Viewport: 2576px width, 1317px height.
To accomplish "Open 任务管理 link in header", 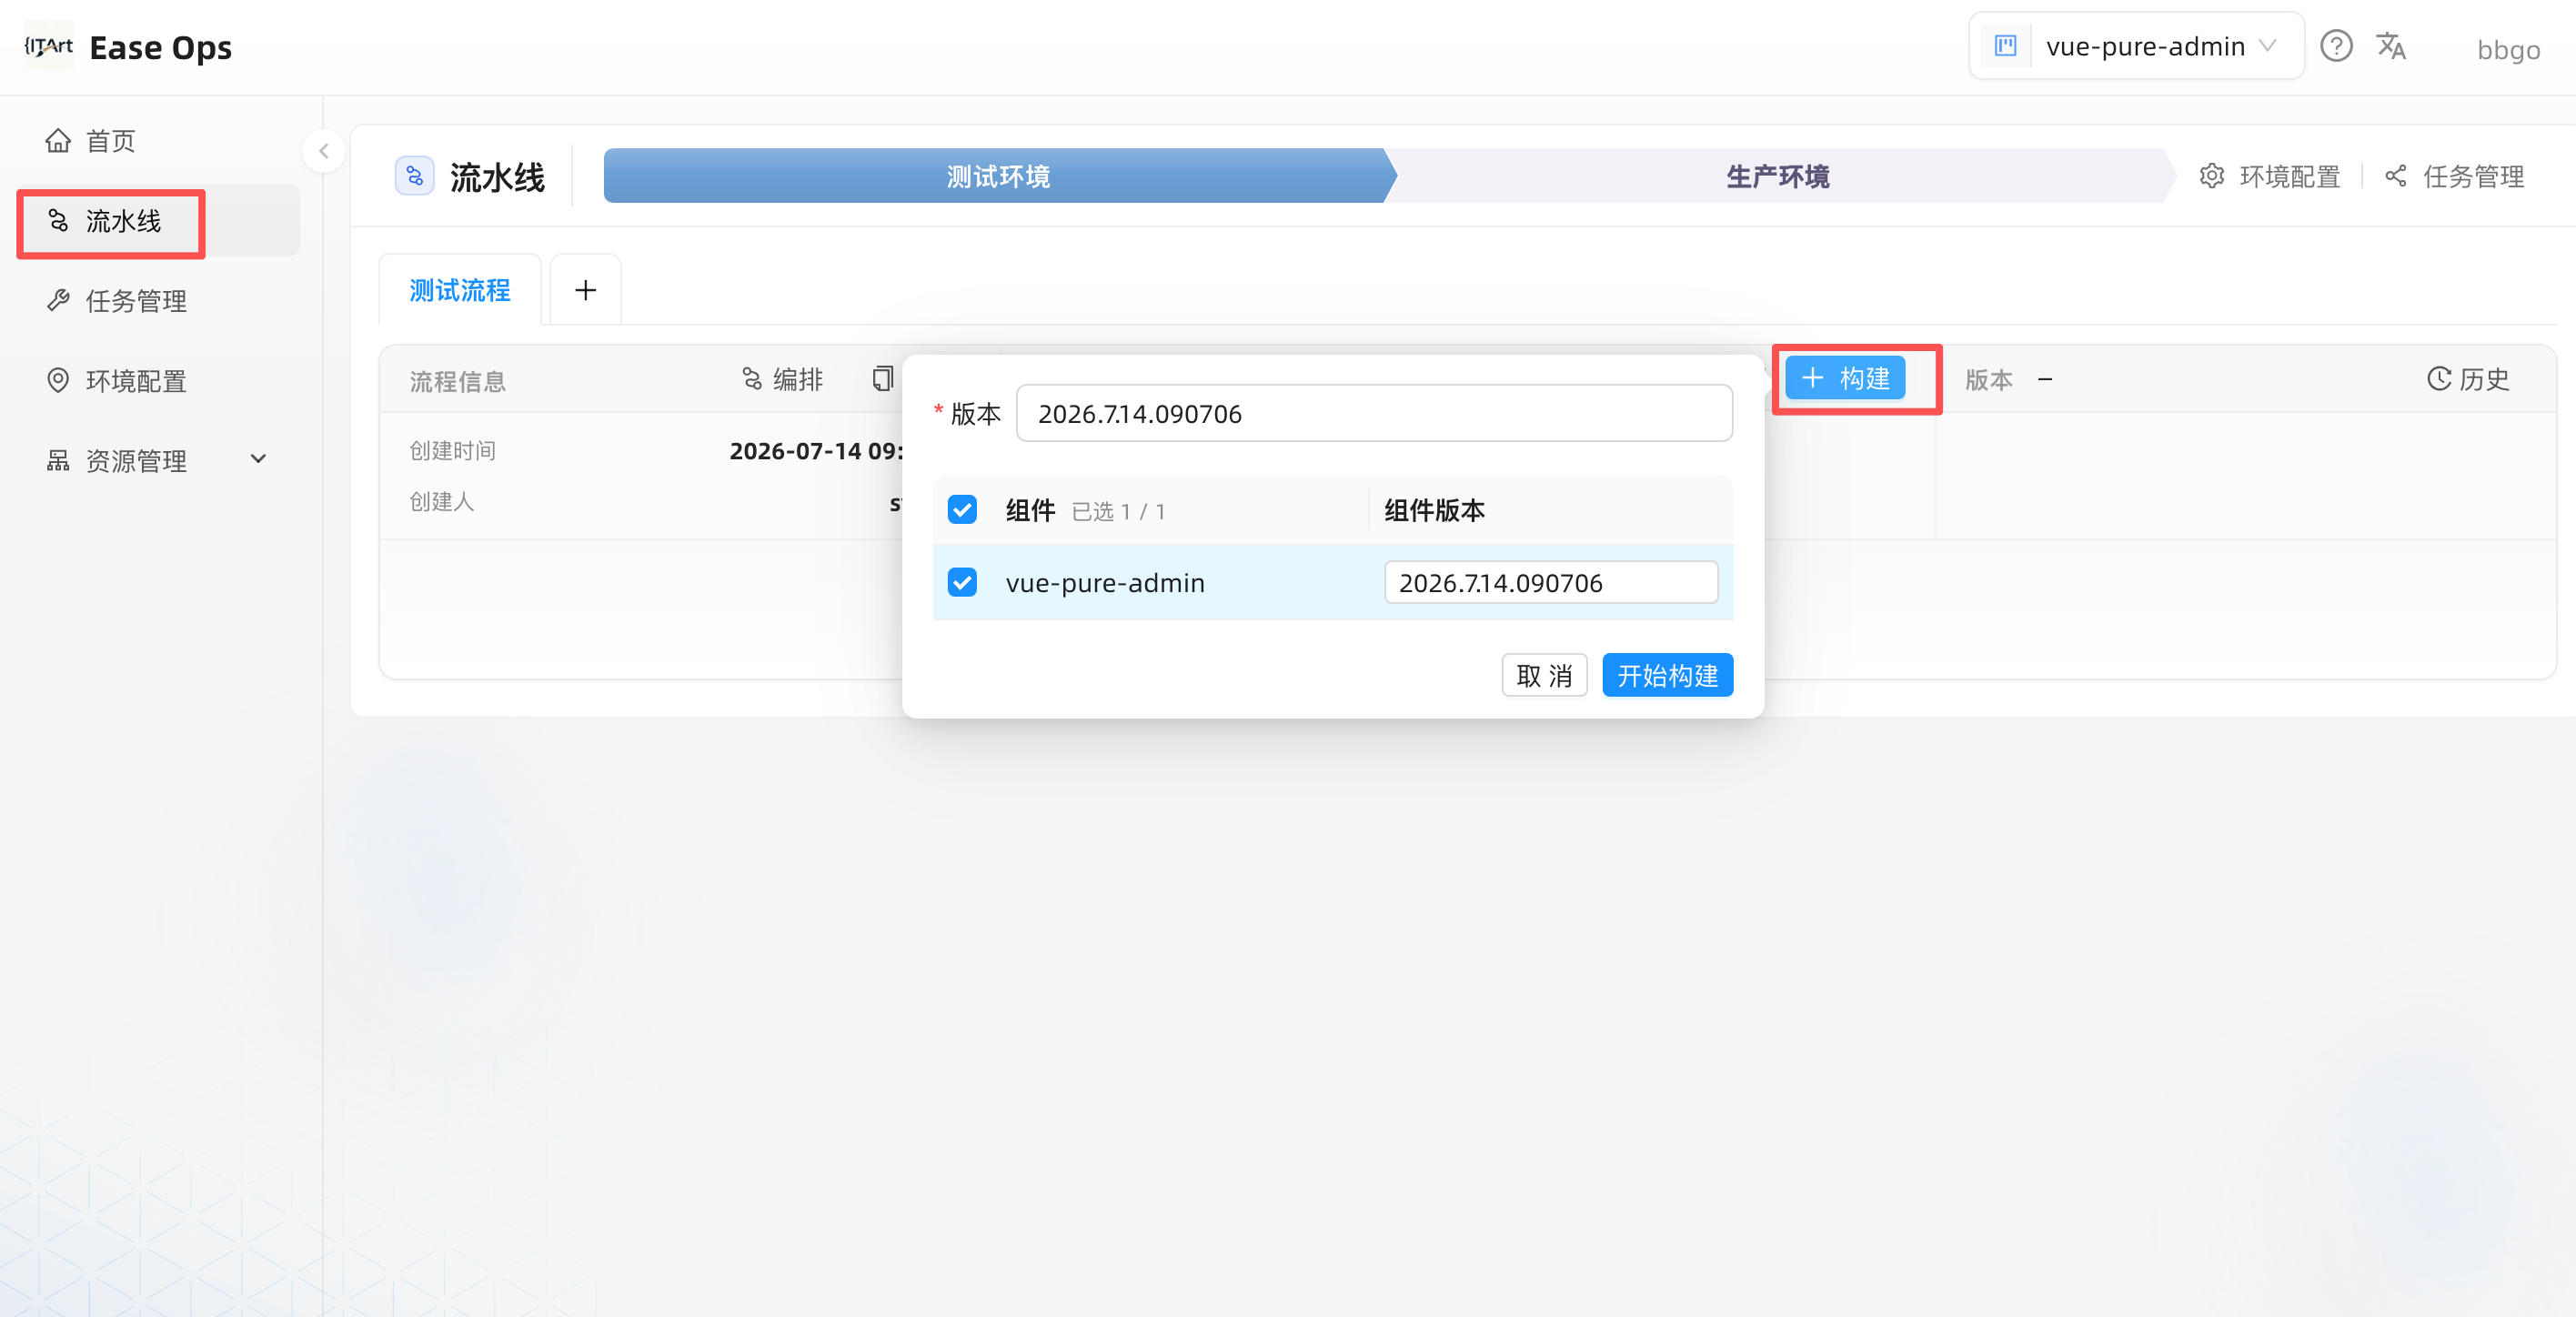I will [x=2454, y=177].
